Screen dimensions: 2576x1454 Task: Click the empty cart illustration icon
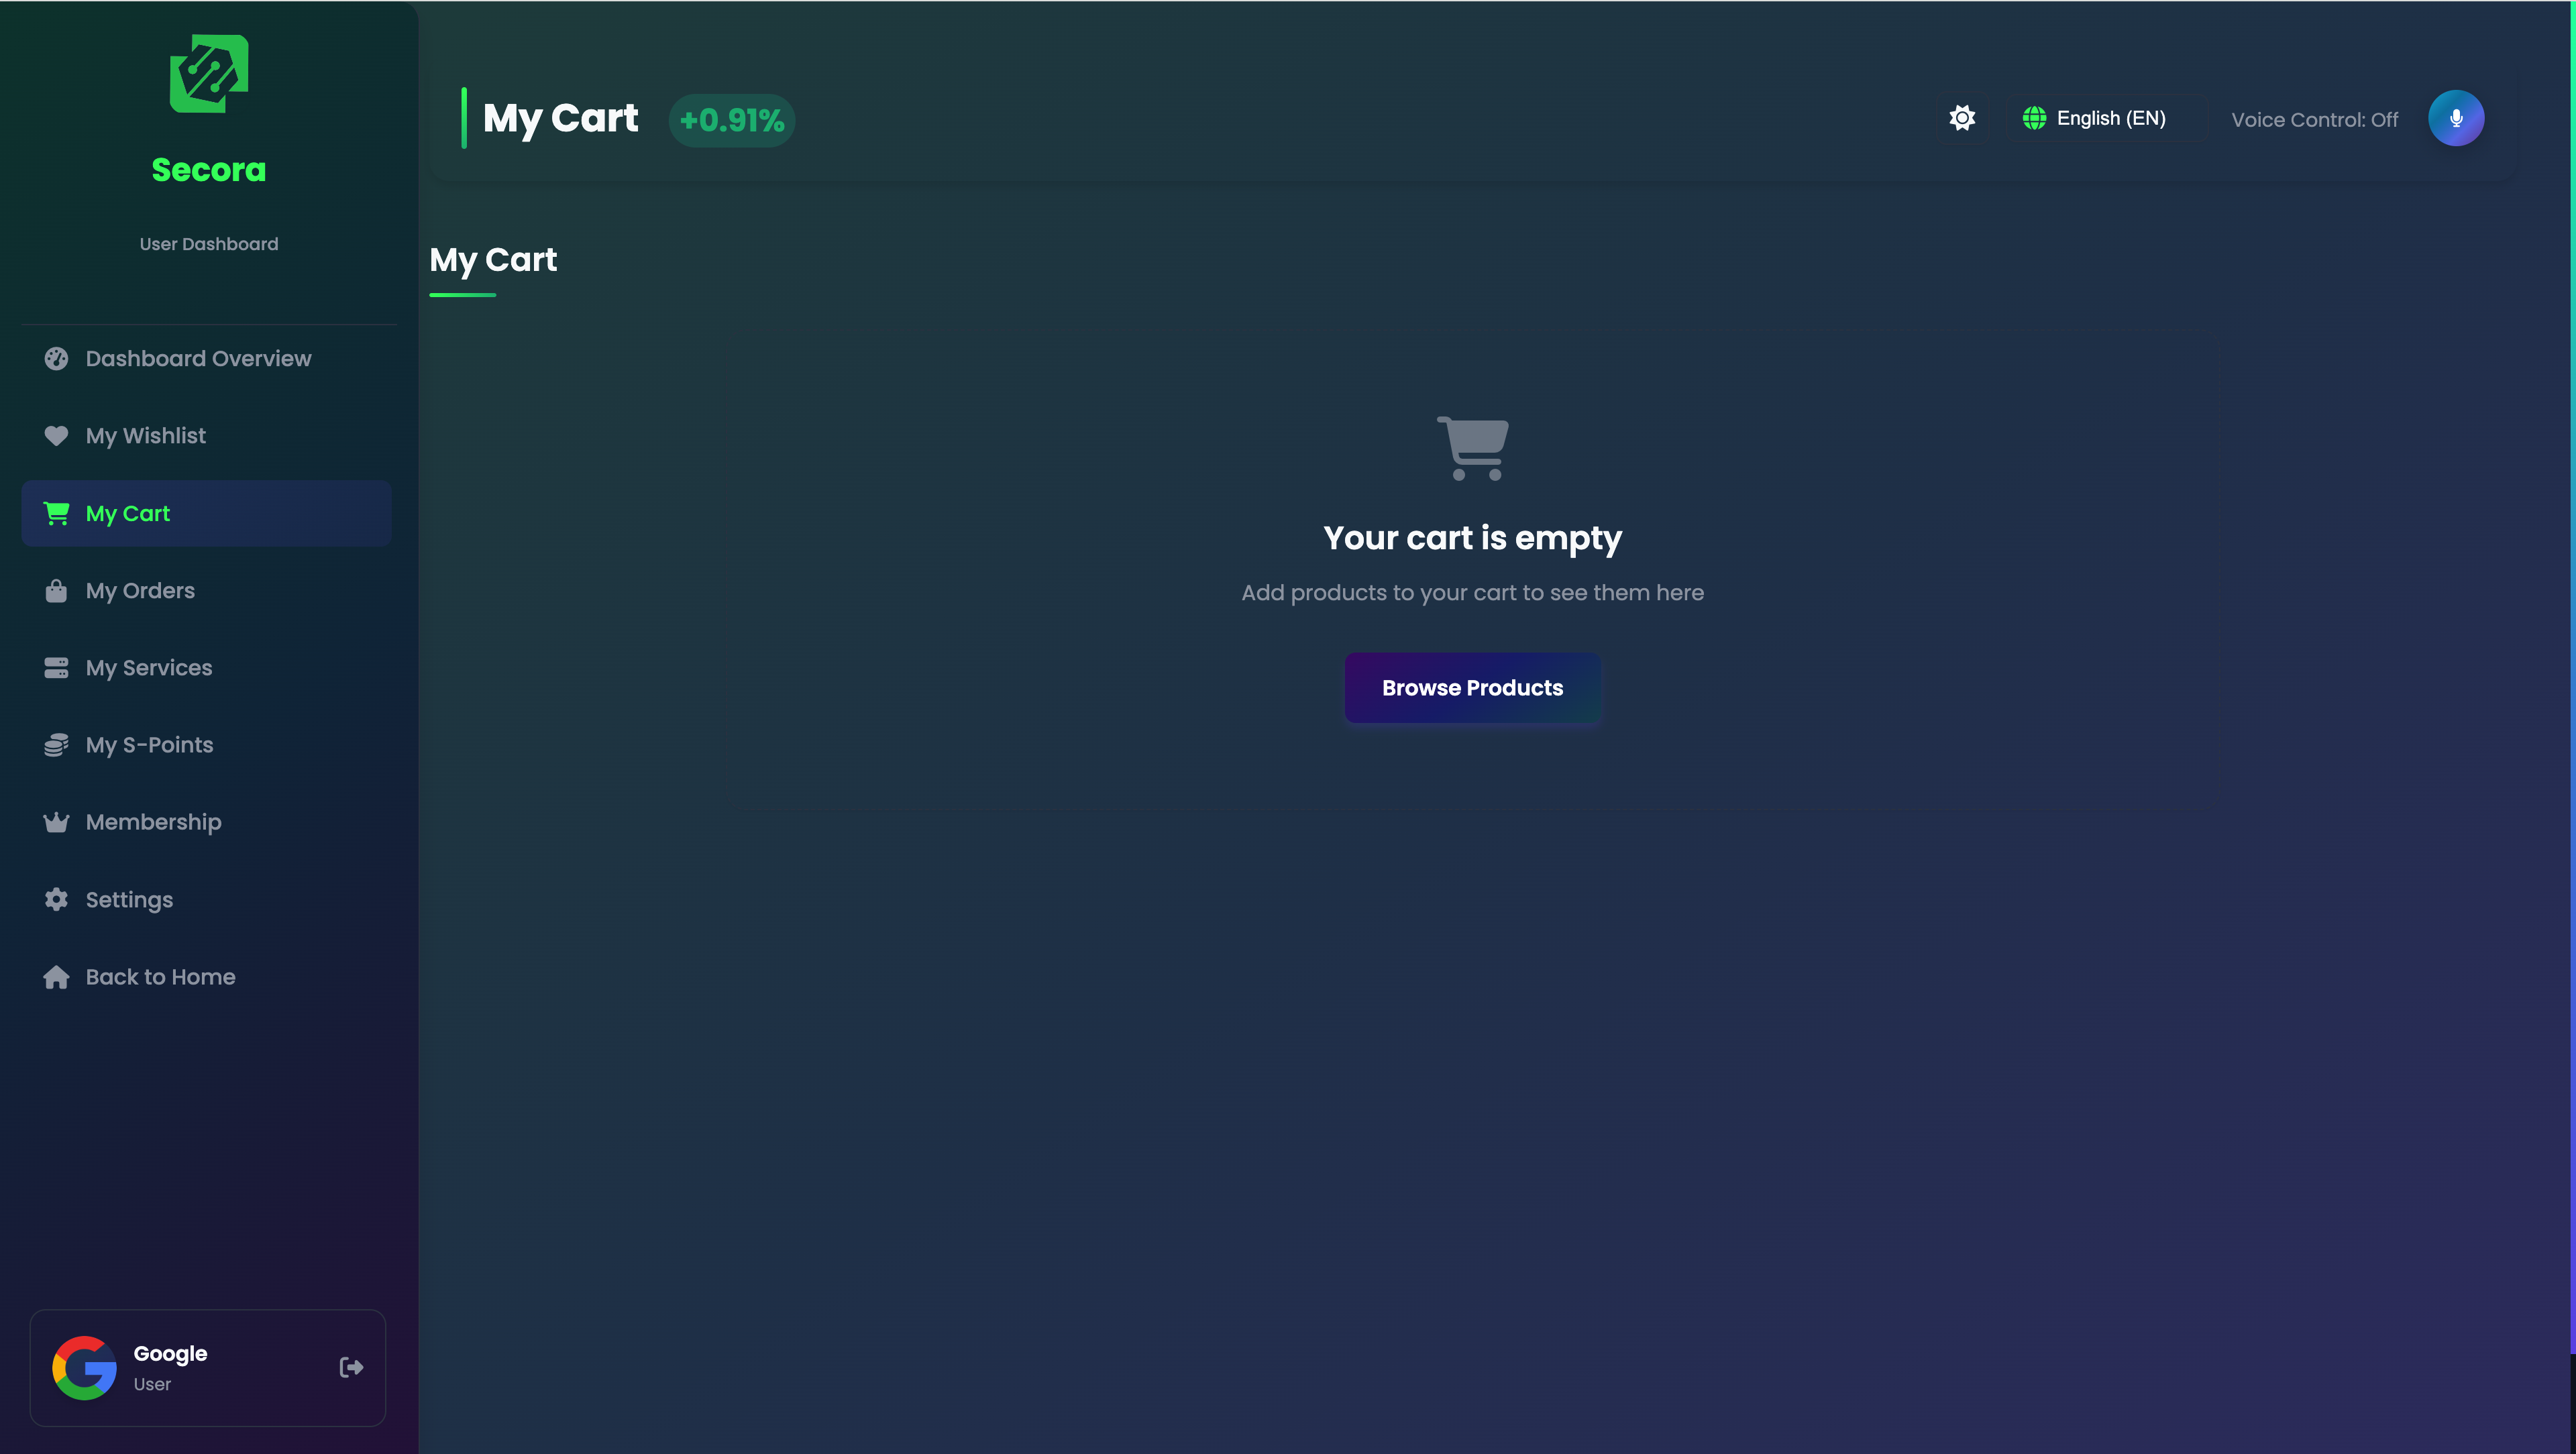(x=1472, y=448)
